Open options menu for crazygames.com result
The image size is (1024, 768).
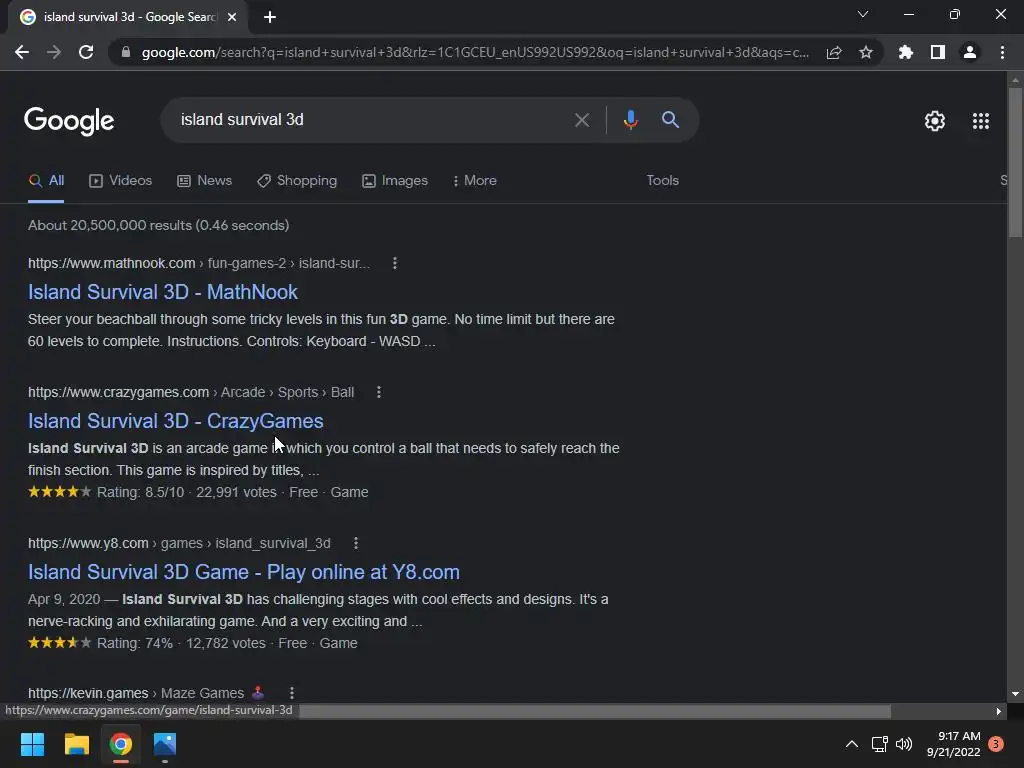pyautogui.click(x=379, y=392)
